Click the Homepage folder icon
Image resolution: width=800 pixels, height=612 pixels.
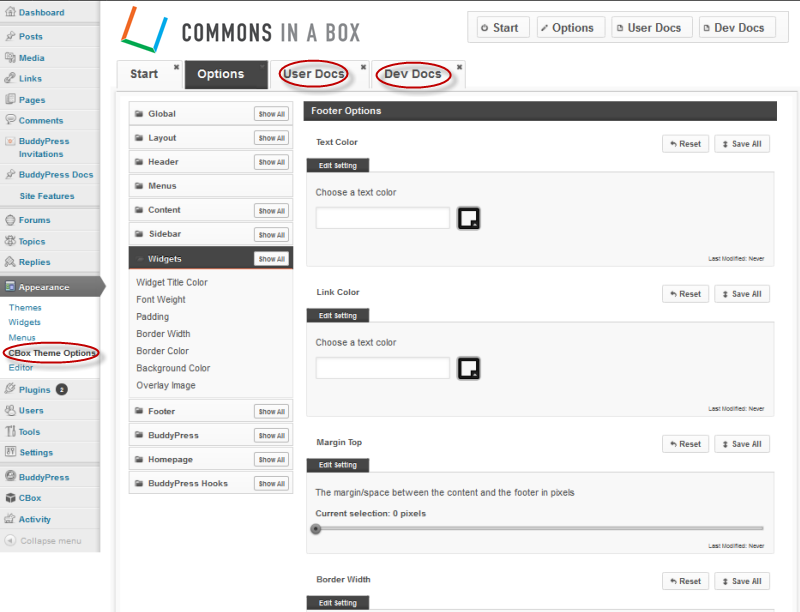(139, 459)
